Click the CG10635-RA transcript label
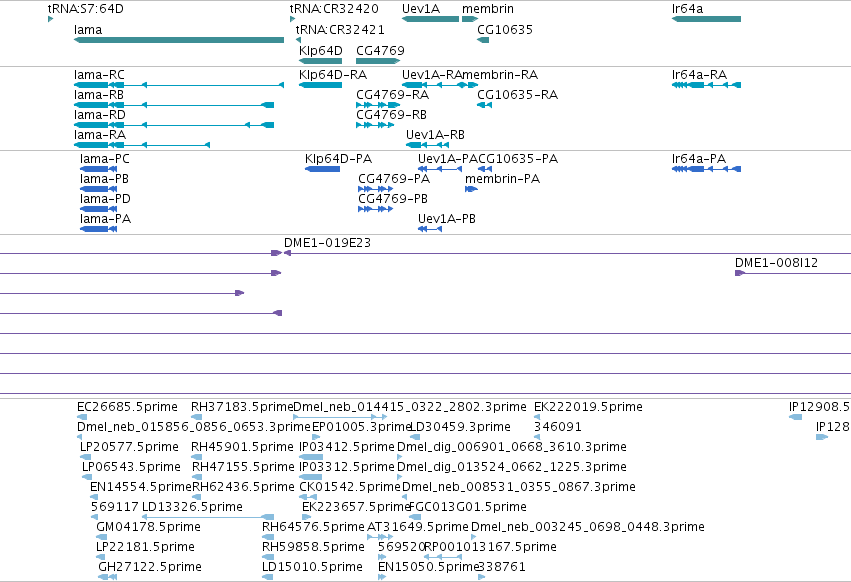This screenshot has width=851, height=582. [517, 95]
